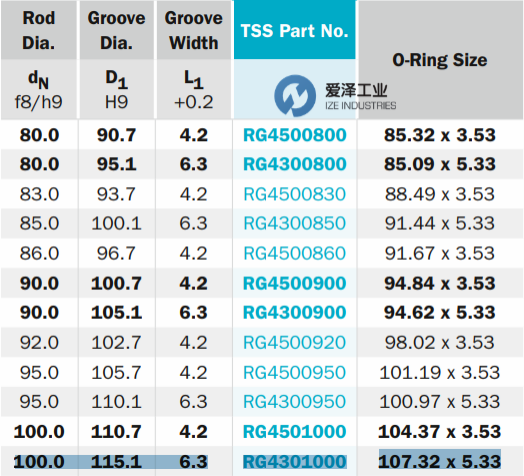The height and width of the screenshot is (476, 524).
Task: Select part number RG4500900
Action: pyautogui.click(x=295, y=283)
